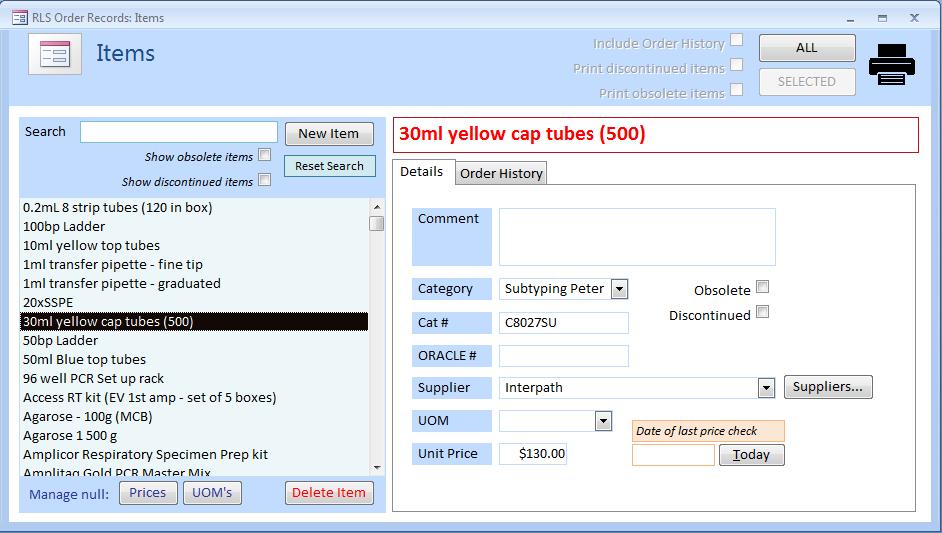Click the SELECTED print button
Viewport: 942px width, 533px height.
(x=807, y=82)
